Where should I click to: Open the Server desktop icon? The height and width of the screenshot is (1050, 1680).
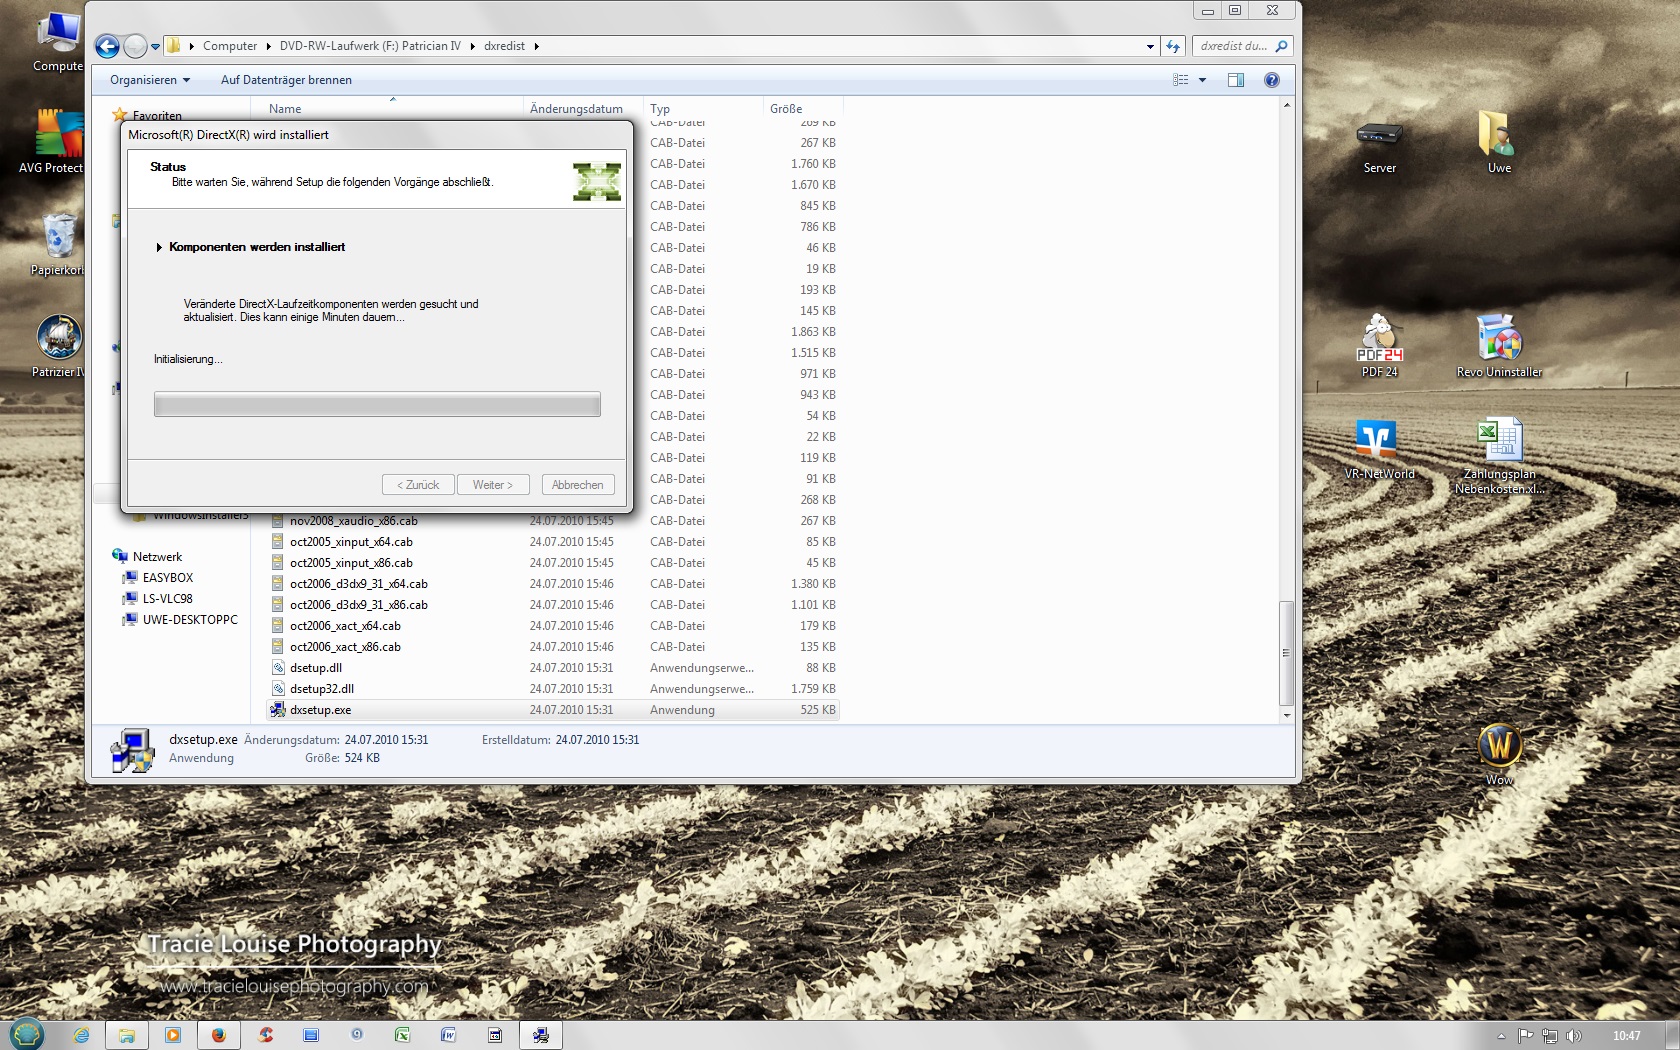tap(1380, 147)
